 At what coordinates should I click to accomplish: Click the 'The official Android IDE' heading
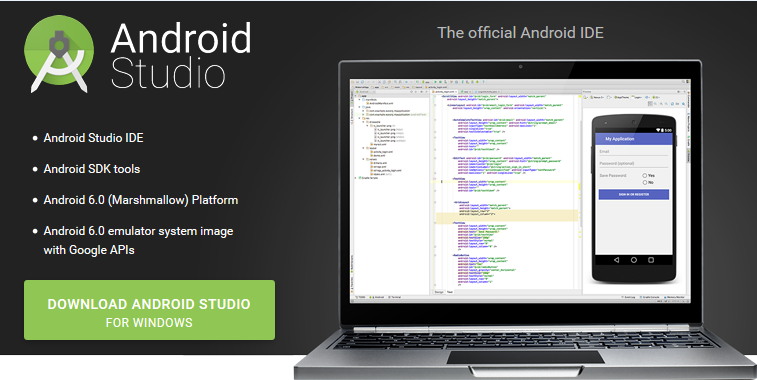tap(520, 33)
